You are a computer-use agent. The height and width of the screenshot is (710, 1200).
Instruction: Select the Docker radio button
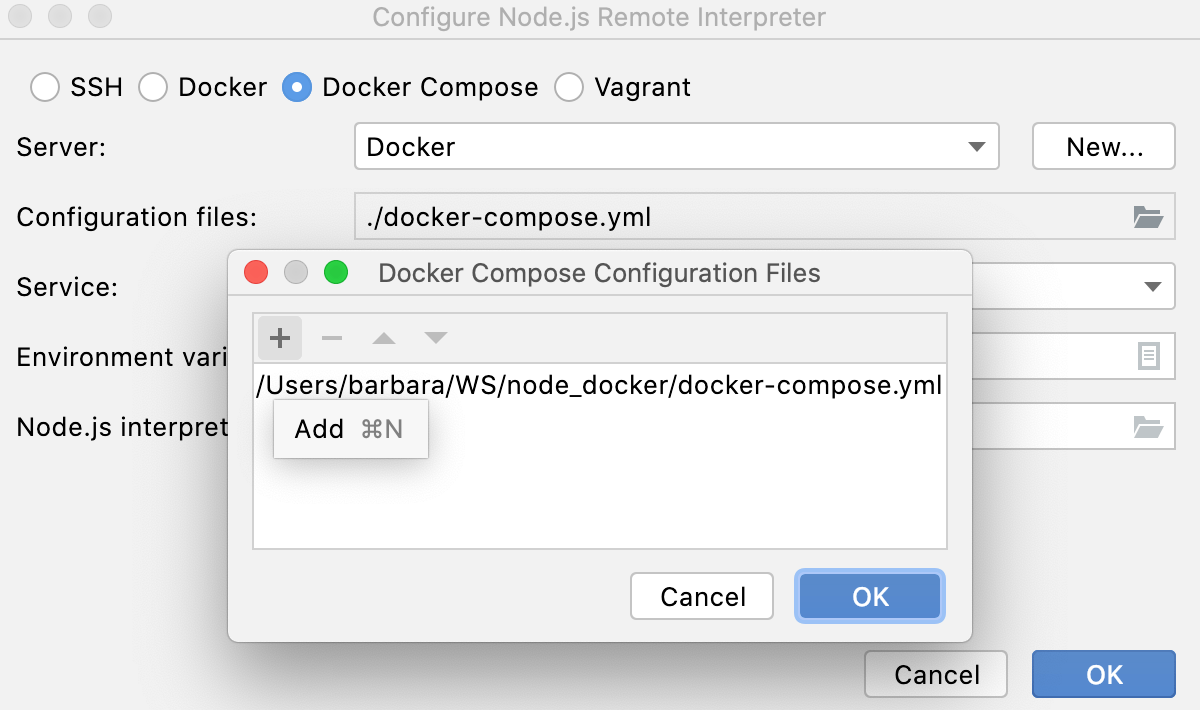(154, 88)
